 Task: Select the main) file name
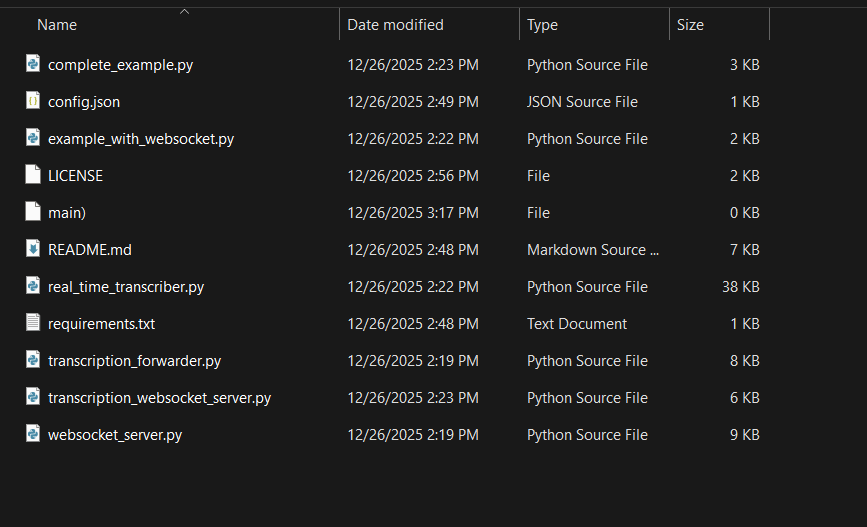coord(67,213)
